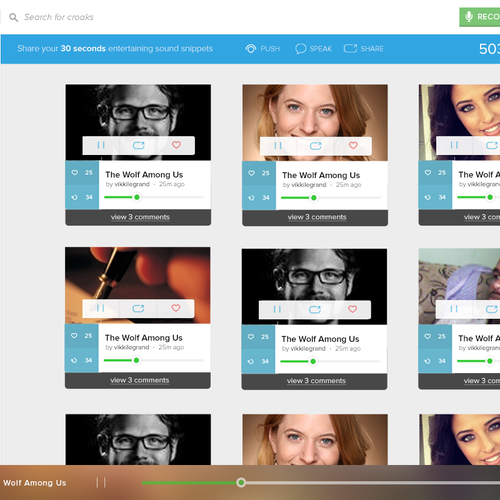Click likes count 25 on top-row bearded man card
Viewport: 500px width, 500px height.
coord(82,173)
